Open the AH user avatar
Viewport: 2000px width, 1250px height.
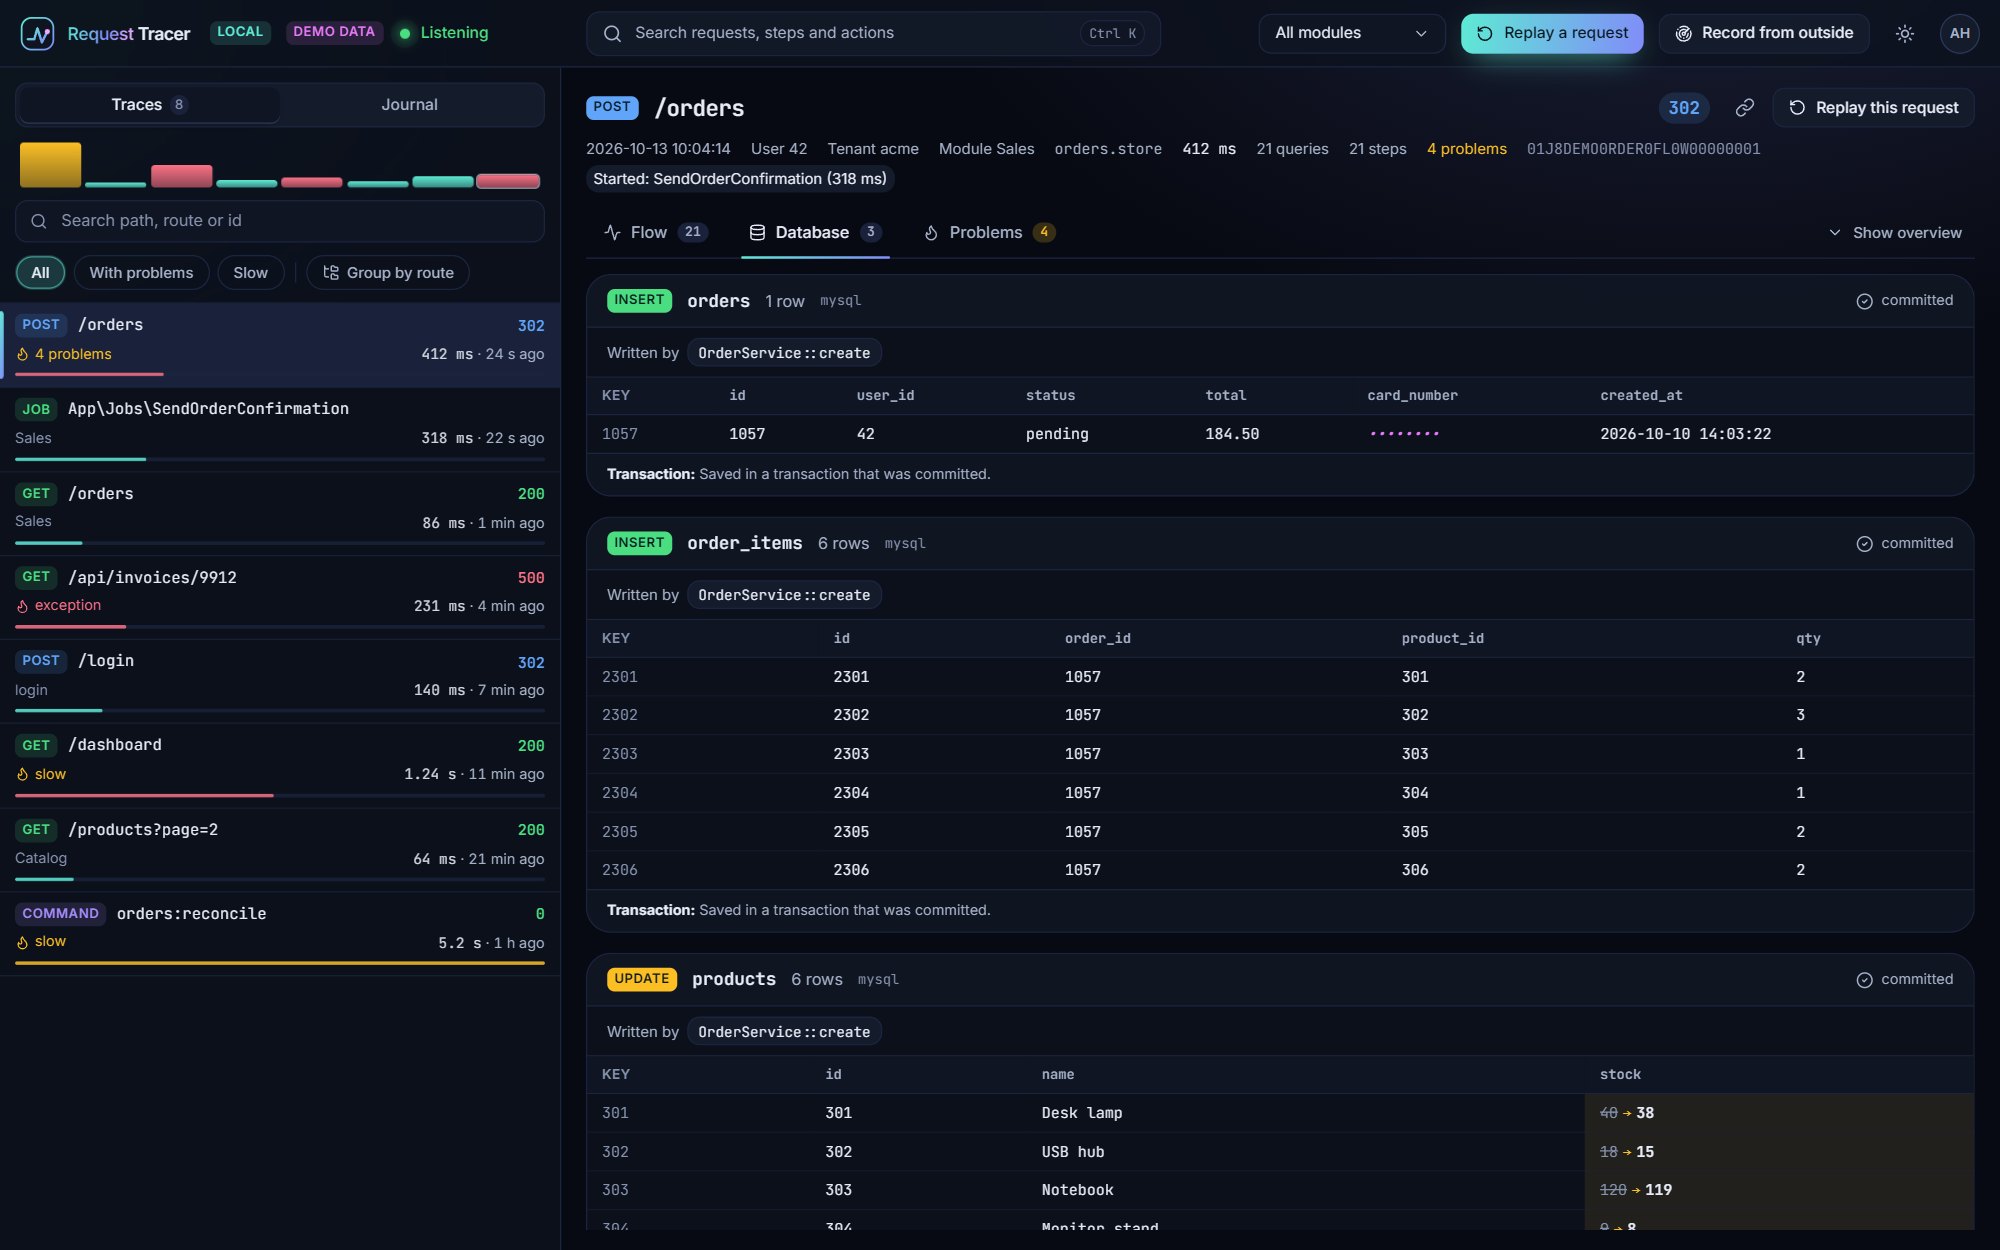tap(1959, 33)
